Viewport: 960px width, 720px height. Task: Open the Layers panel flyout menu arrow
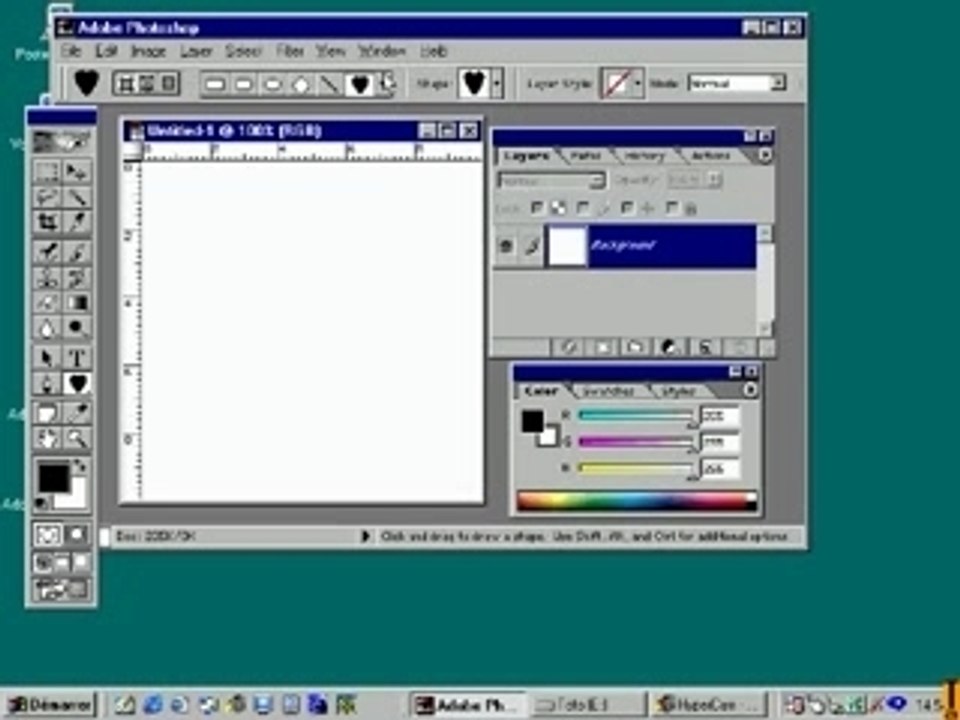pyautogui.click(x=764, y=156)
